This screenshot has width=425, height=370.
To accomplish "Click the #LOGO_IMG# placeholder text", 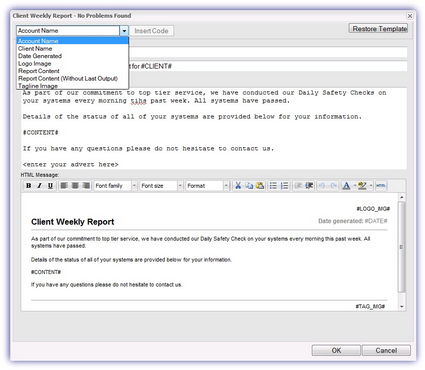I will pos(373,209).
